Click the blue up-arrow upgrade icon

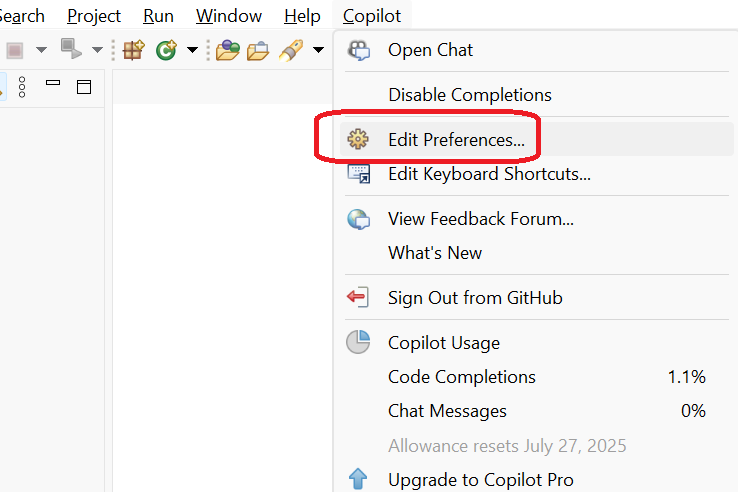click(358, 479)
